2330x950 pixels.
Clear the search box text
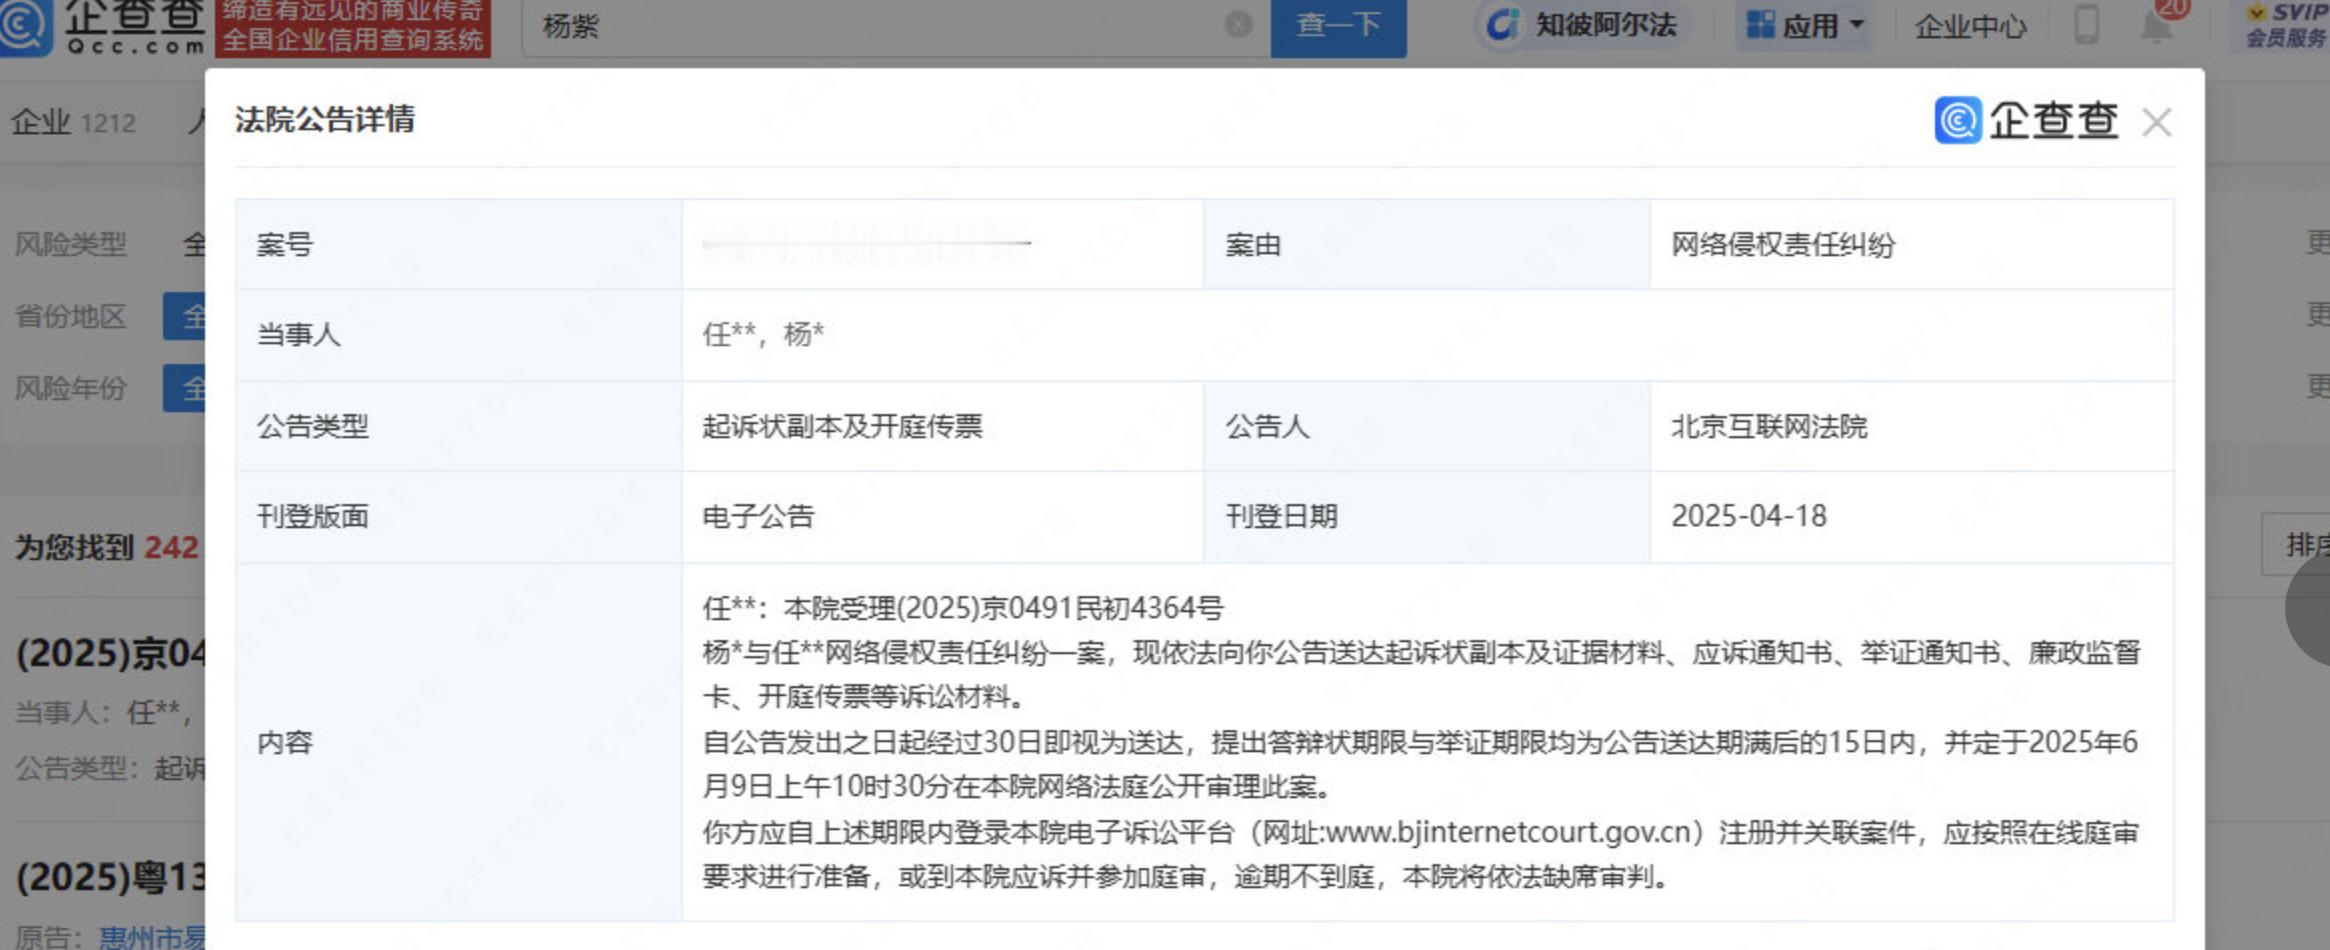(1238, 25)
